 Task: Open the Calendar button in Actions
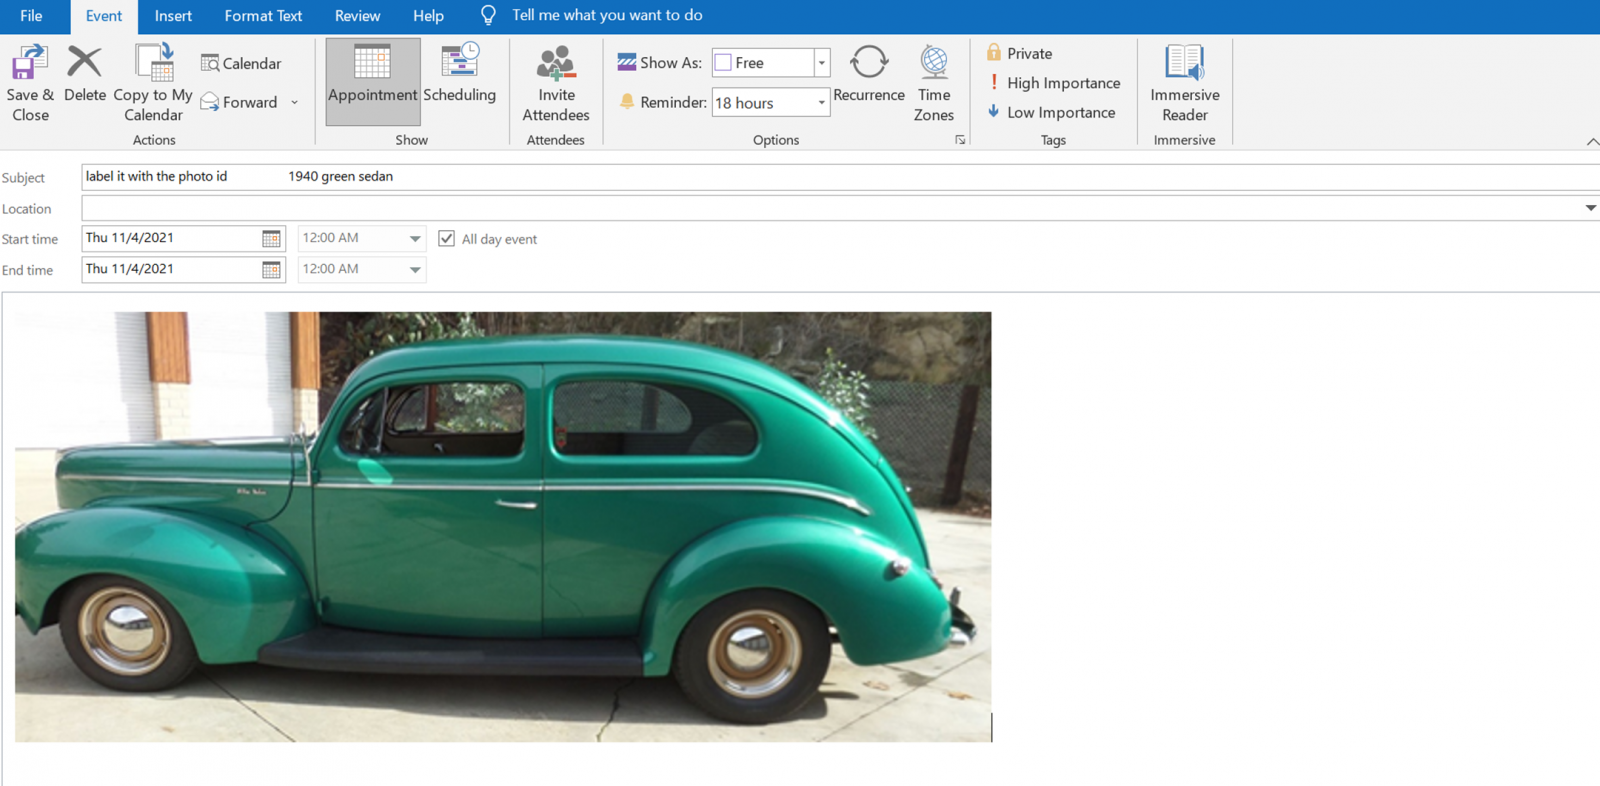pyautogui.click(x=241, y=63)
